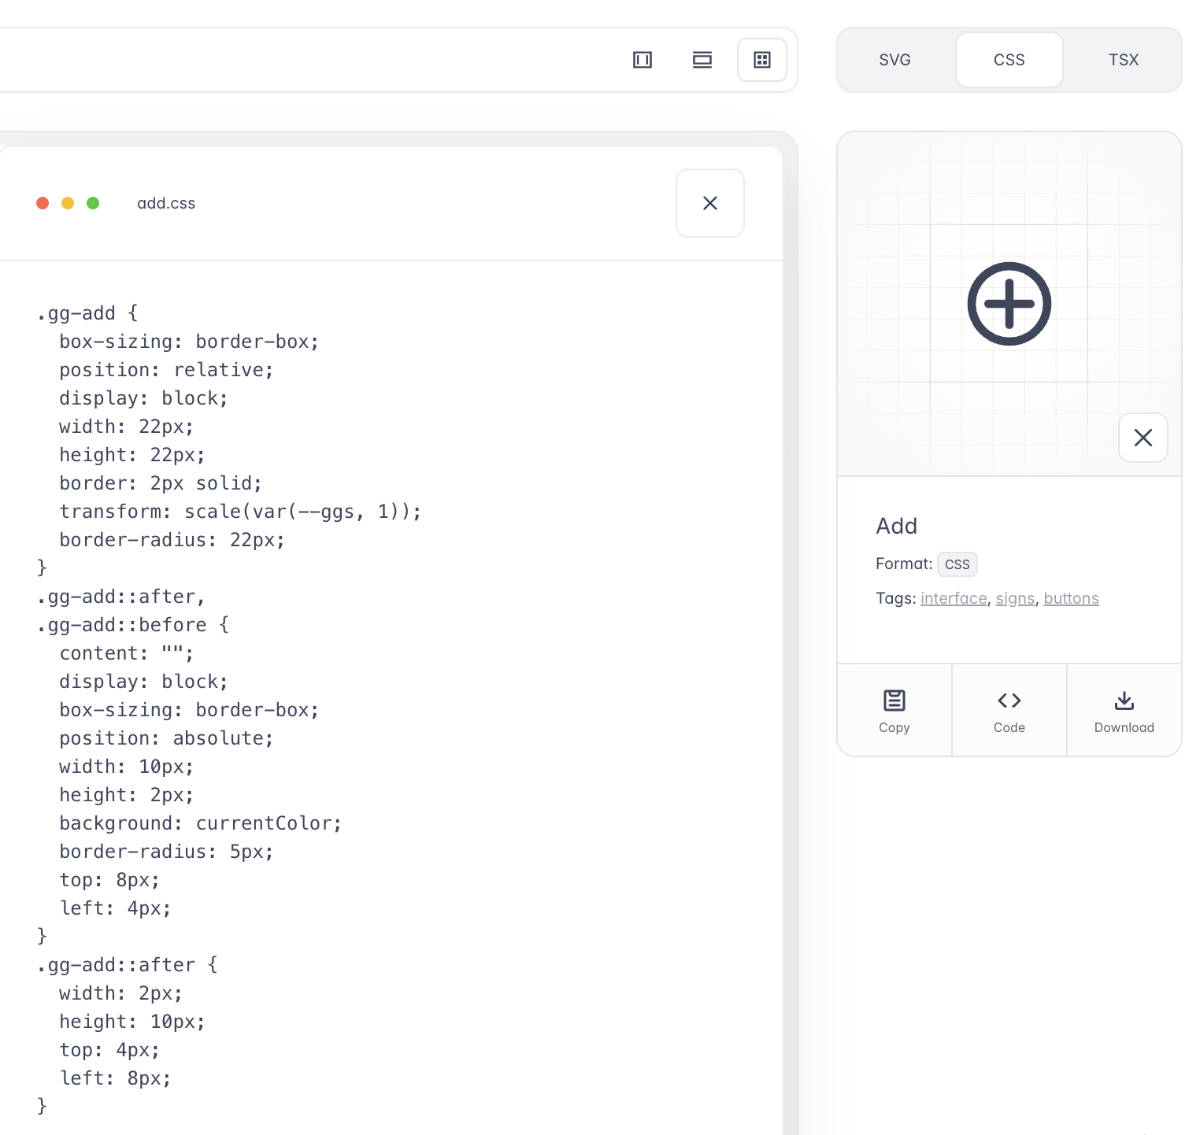
Task: Click the red window dot
Action: click(x=43, y=203)
